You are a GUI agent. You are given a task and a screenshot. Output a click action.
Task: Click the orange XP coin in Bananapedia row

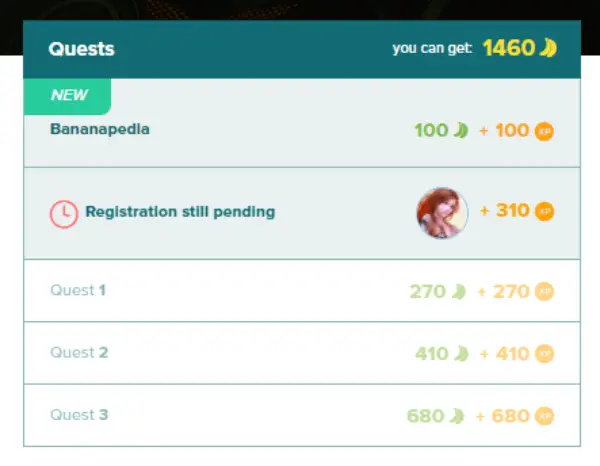544,131
